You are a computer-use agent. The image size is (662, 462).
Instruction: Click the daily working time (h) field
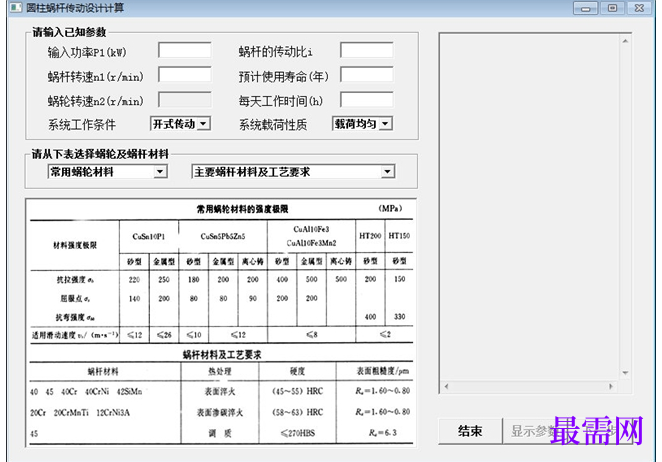tap(367, 100)
